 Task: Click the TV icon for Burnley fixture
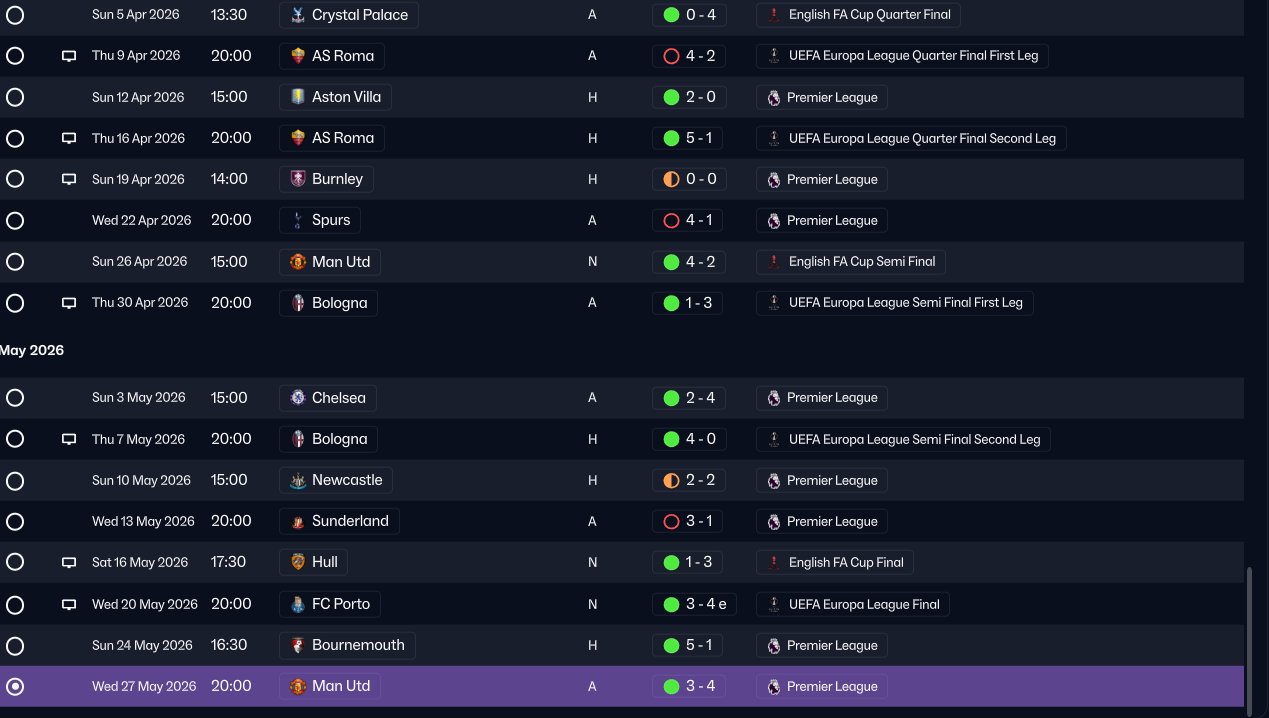[x=69, y=180]
